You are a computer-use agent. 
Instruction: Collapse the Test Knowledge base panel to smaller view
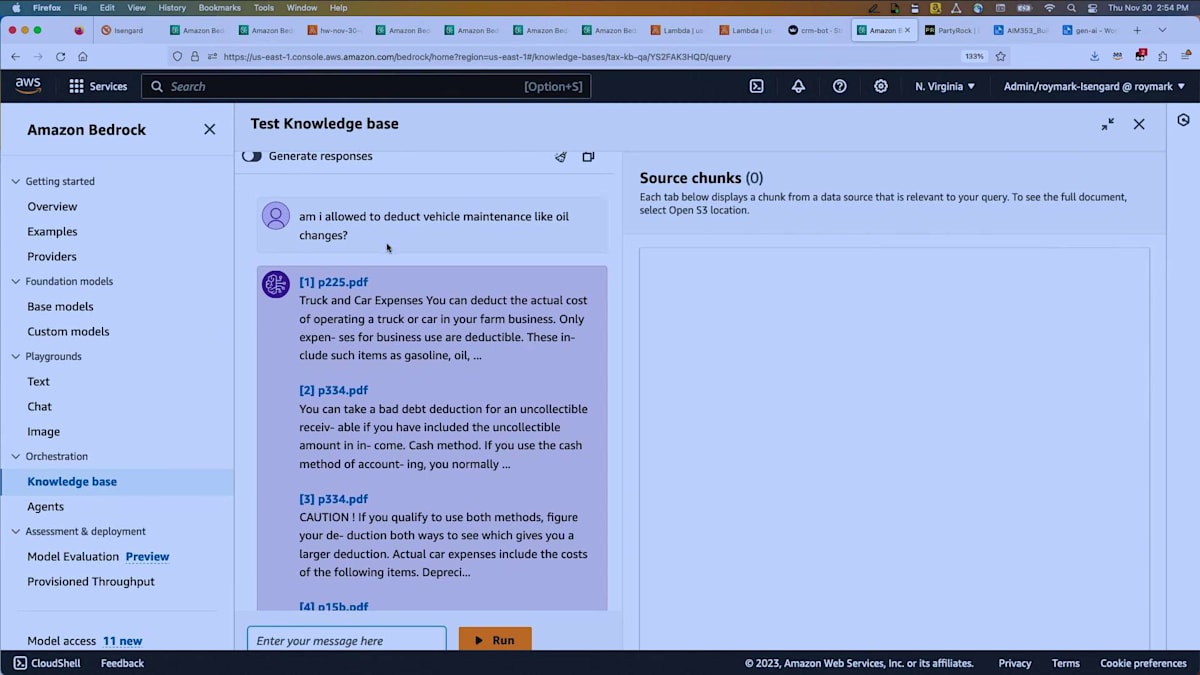(x=1108, y=124)
